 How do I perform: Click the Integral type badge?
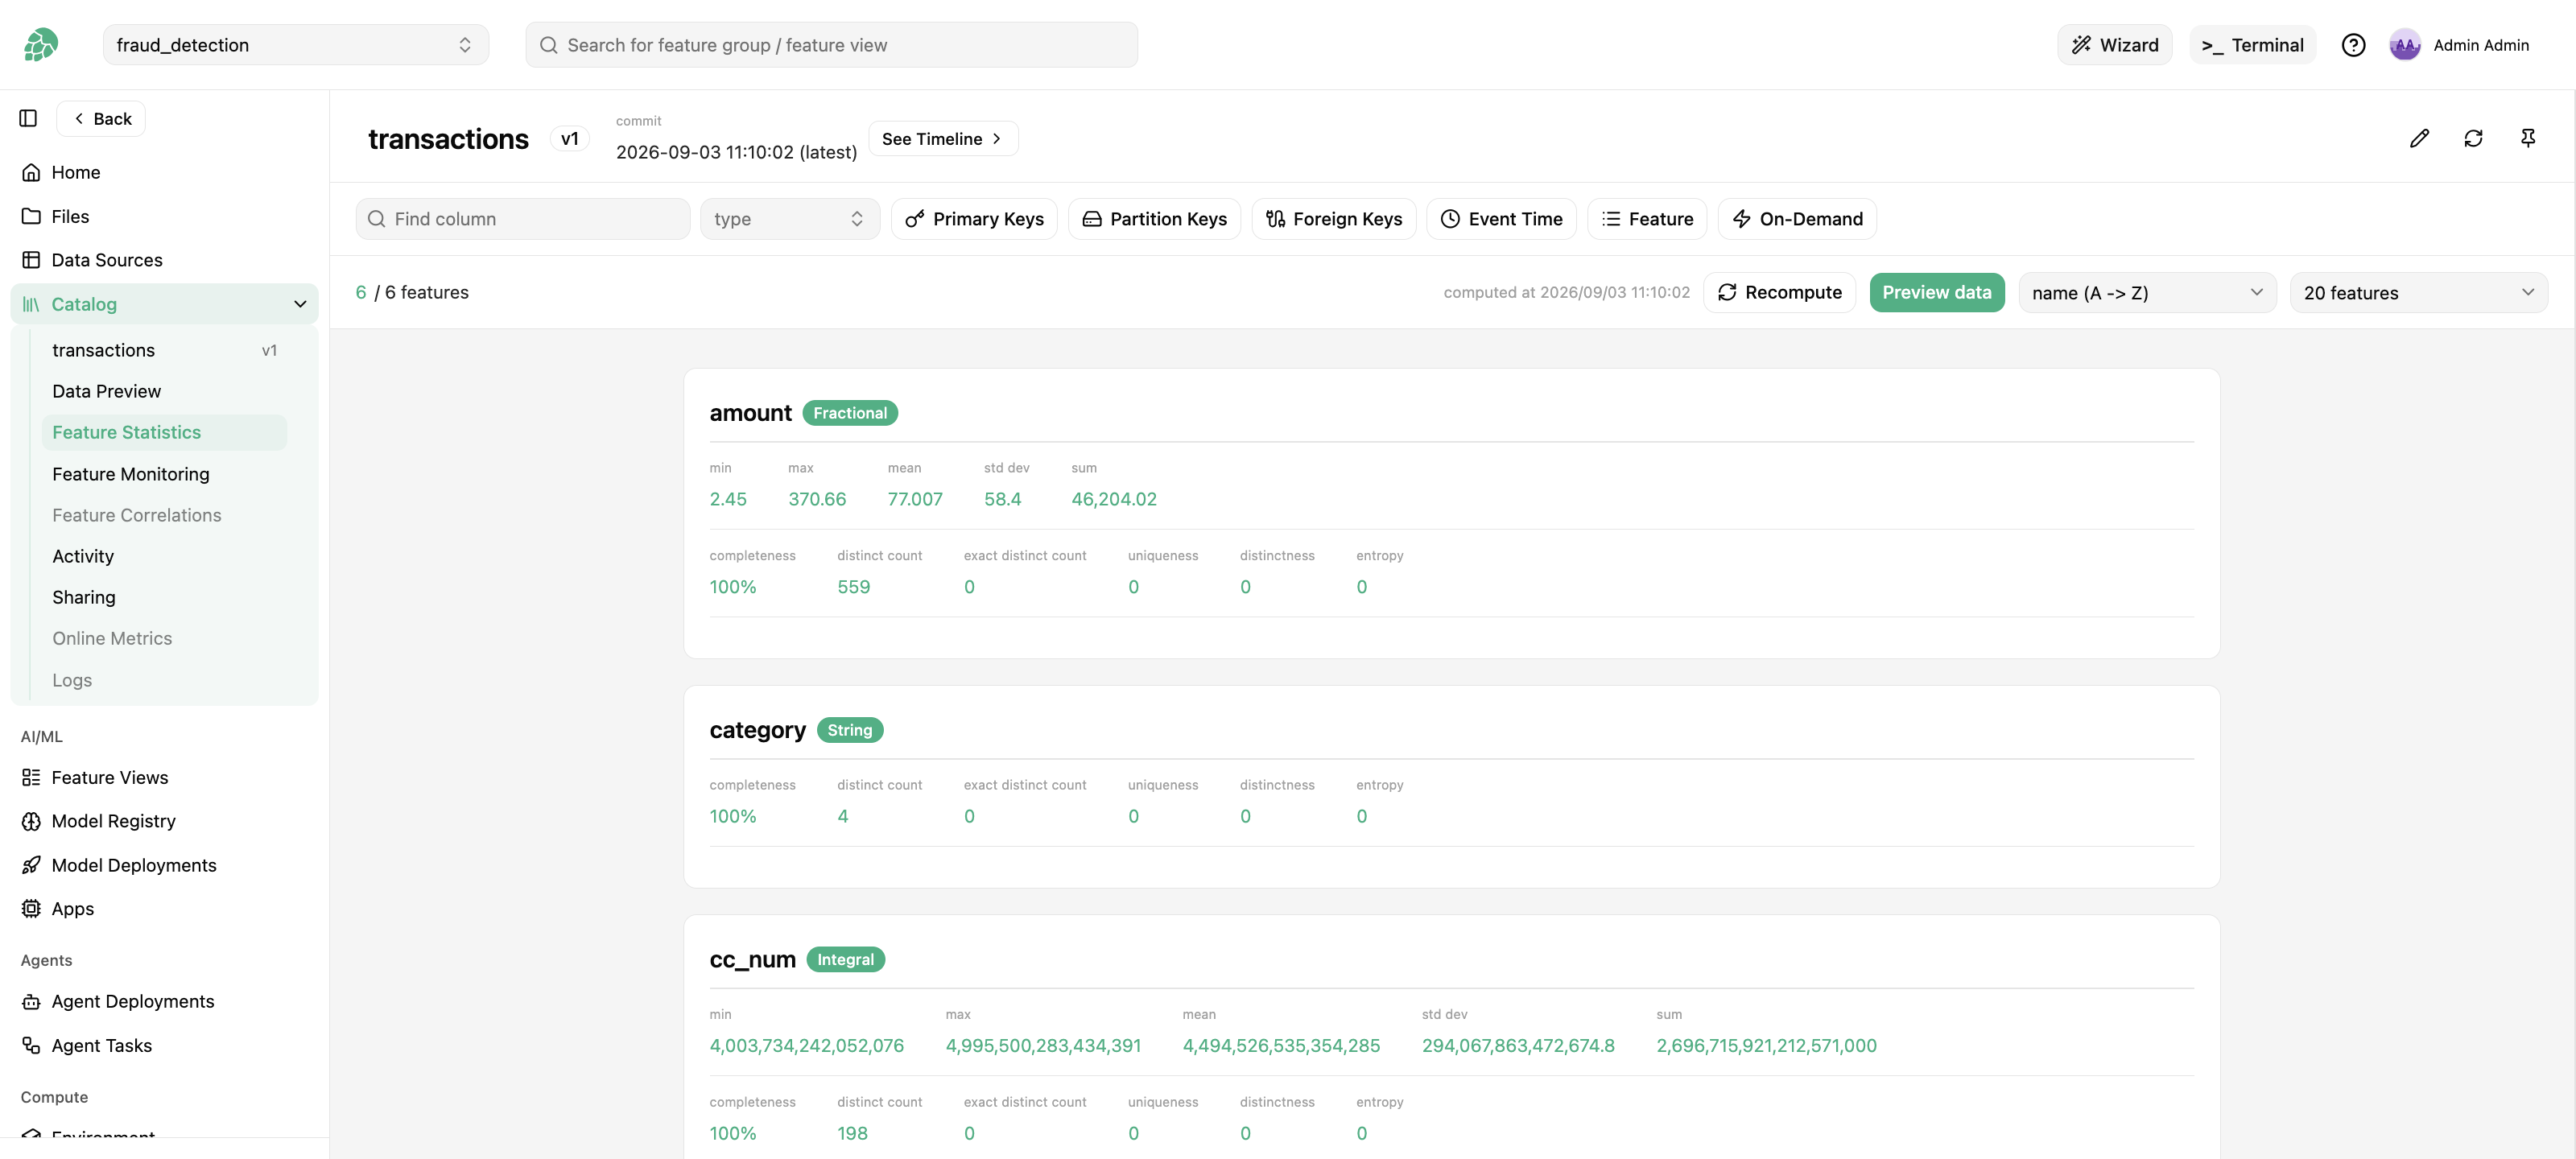tap(845, 959)
